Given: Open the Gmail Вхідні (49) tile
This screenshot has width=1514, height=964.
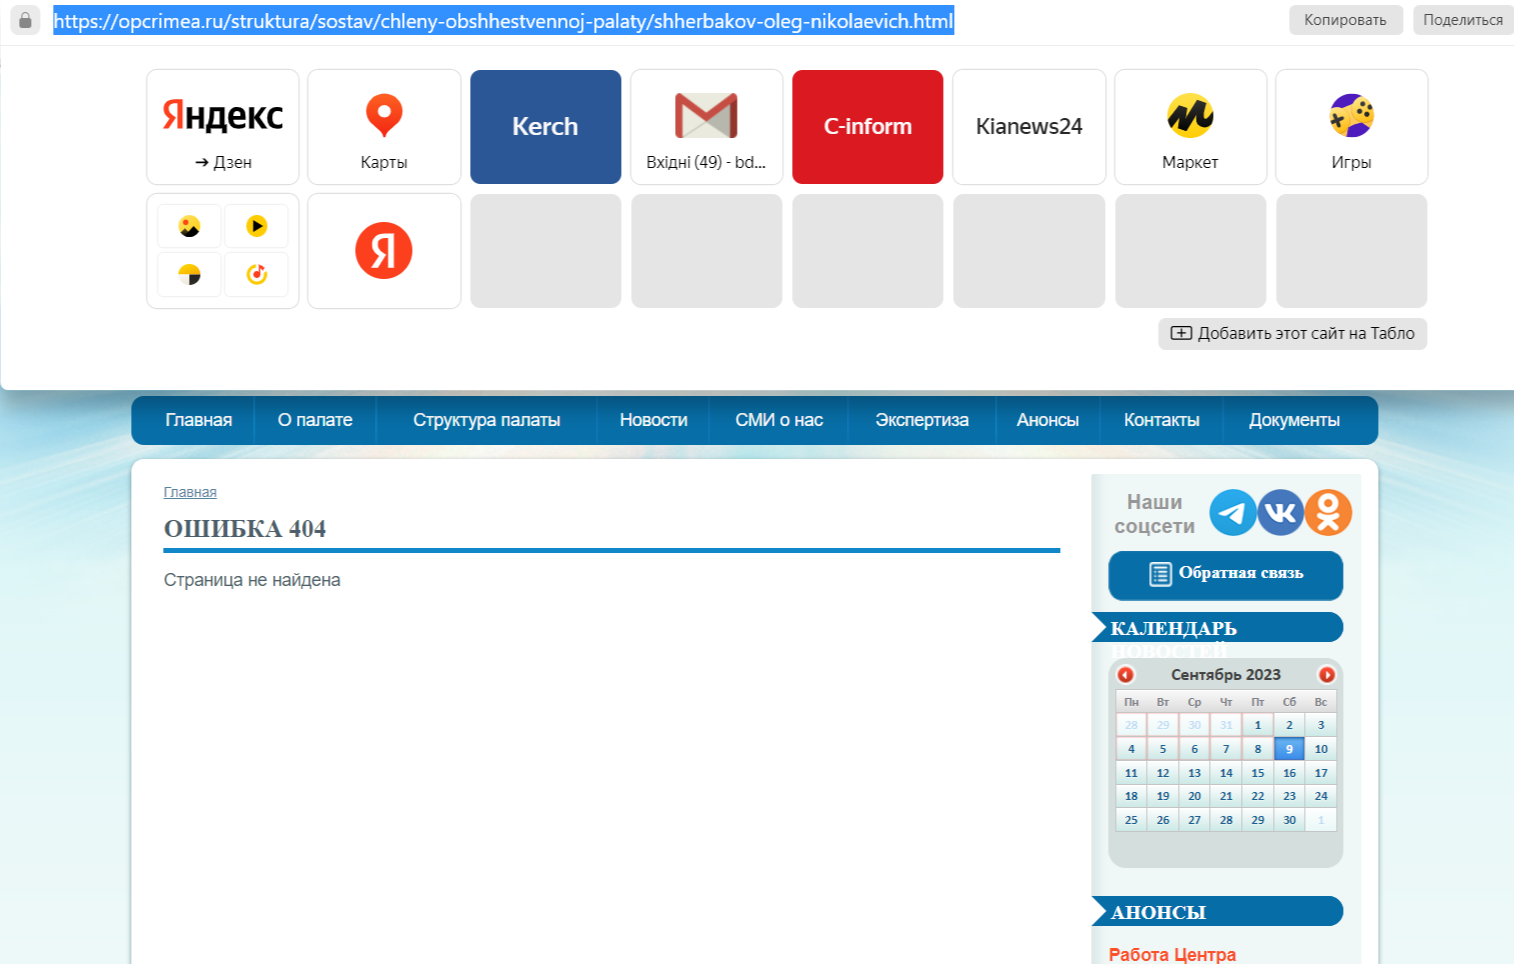Looking at the screenshot, I should pyautogui.click(x=707, y=127).
